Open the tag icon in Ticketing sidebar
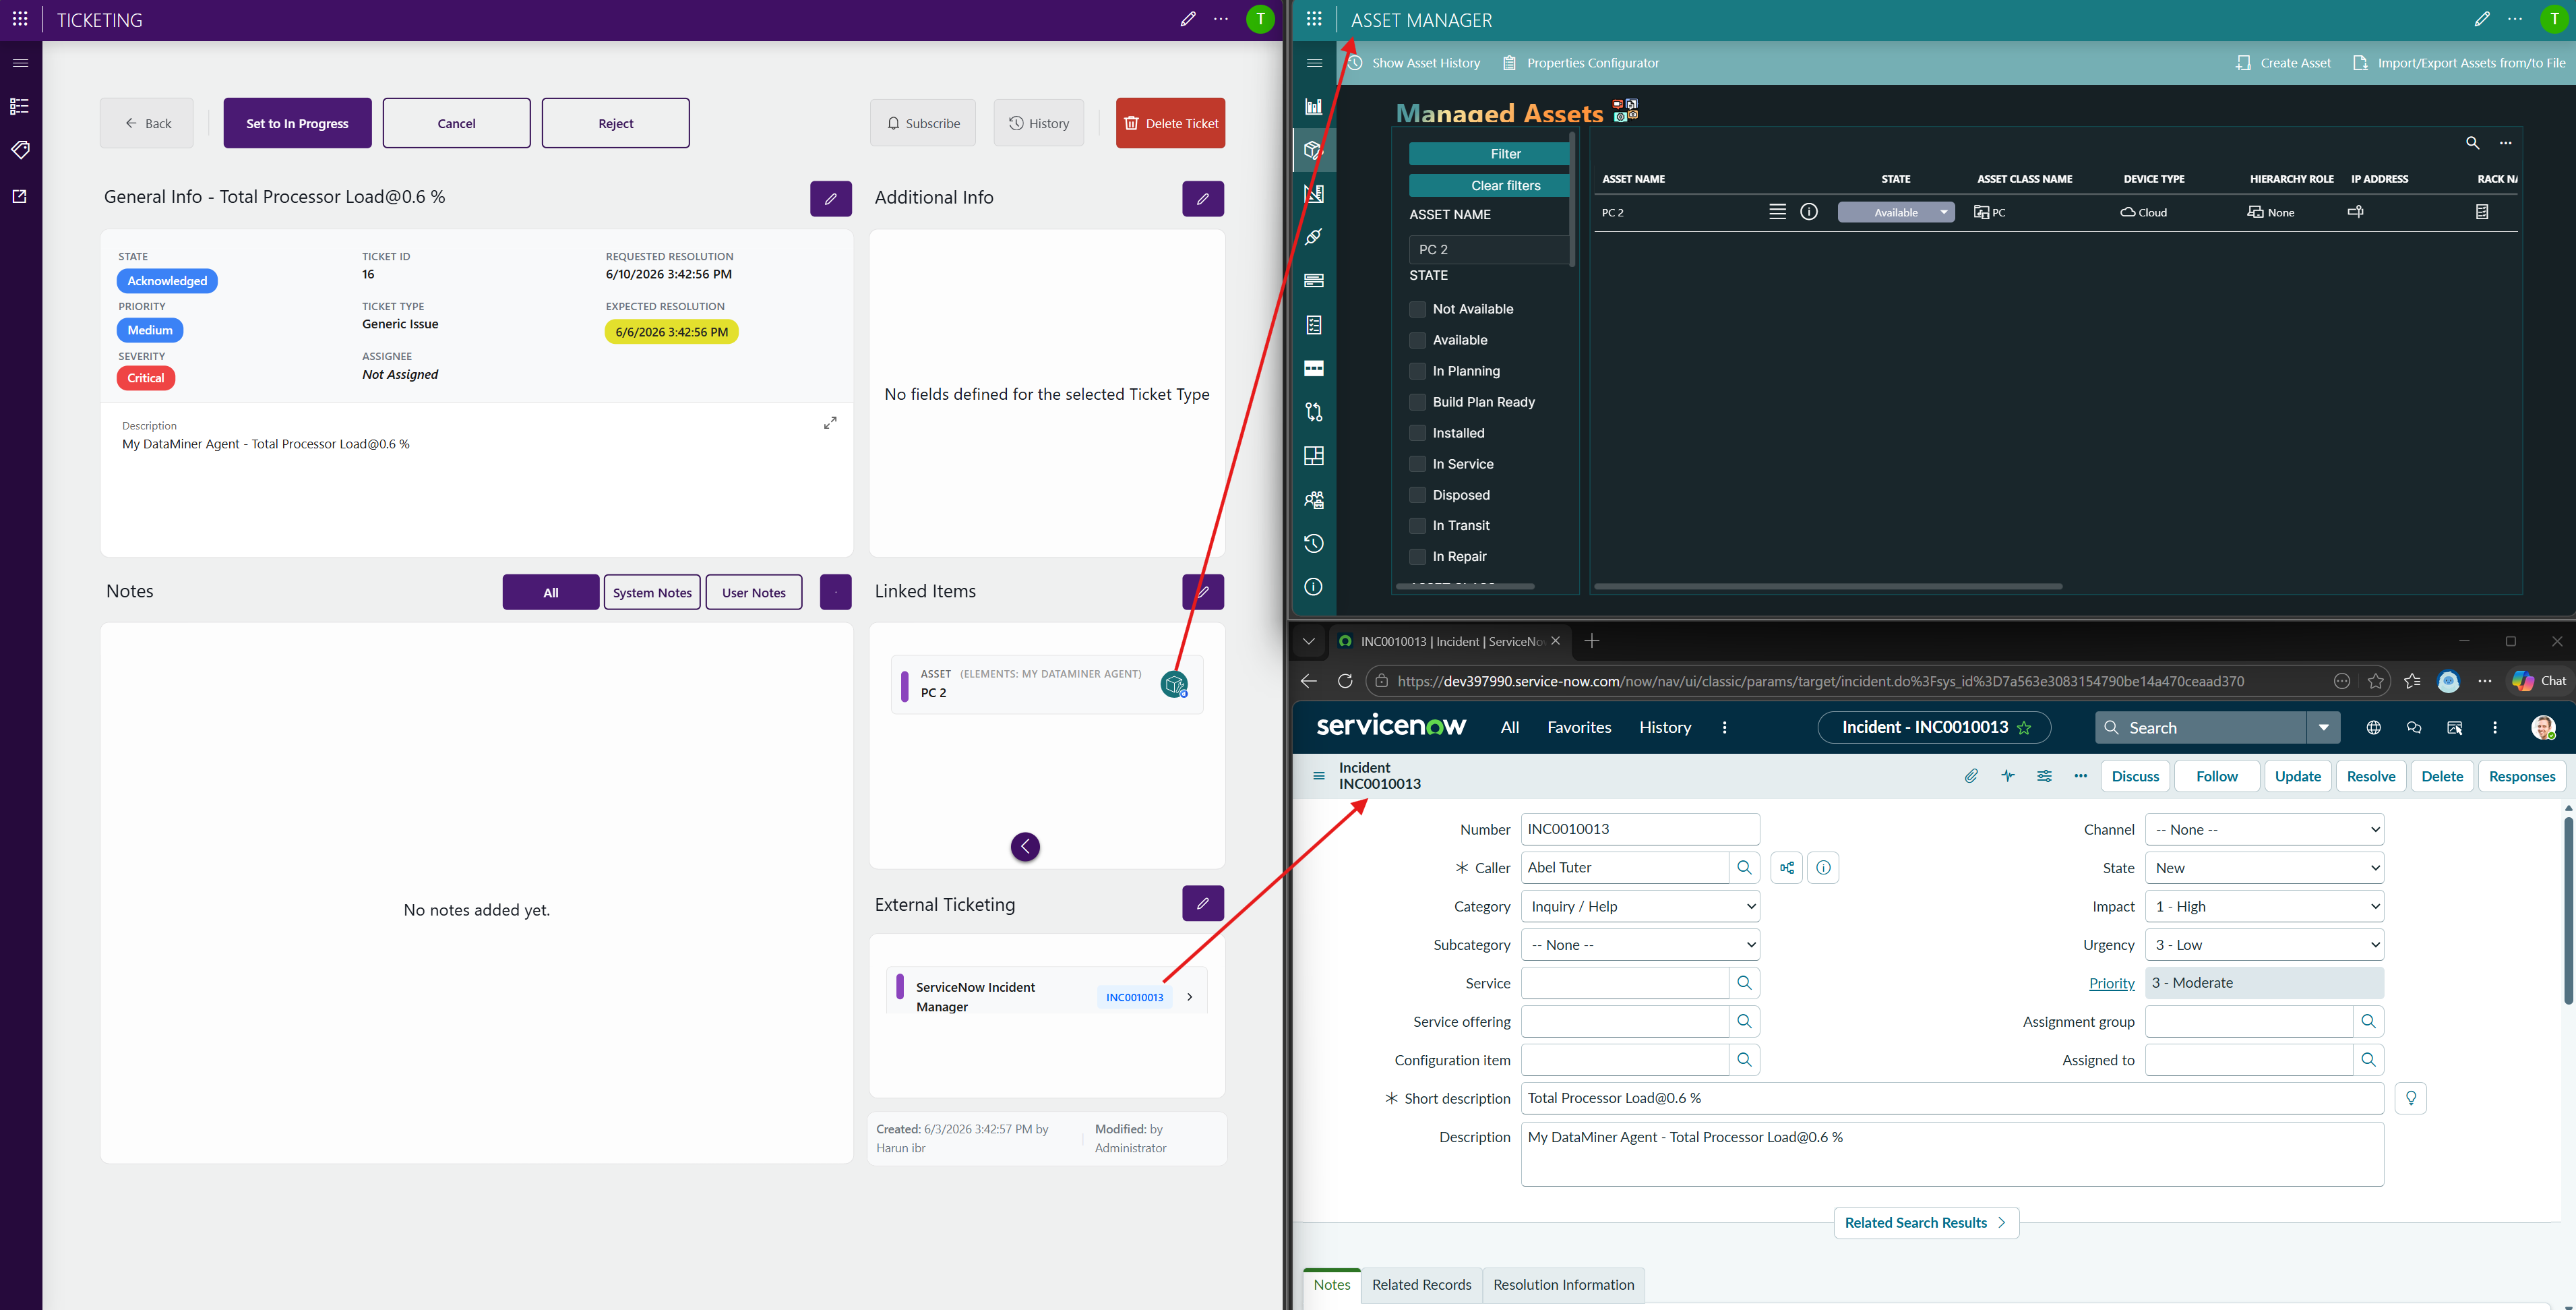Image resolution: width=2576 pixels, height=1310 pixels. click(20, 150)
